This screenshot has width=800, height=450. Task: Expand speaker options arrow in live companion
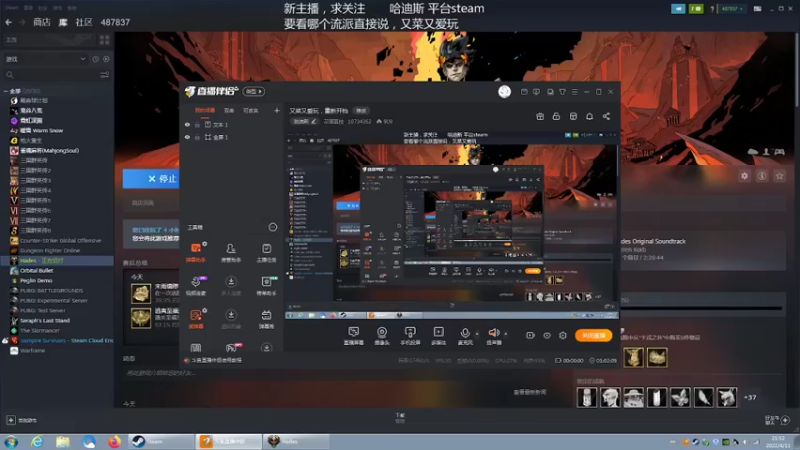click(506, 334)
